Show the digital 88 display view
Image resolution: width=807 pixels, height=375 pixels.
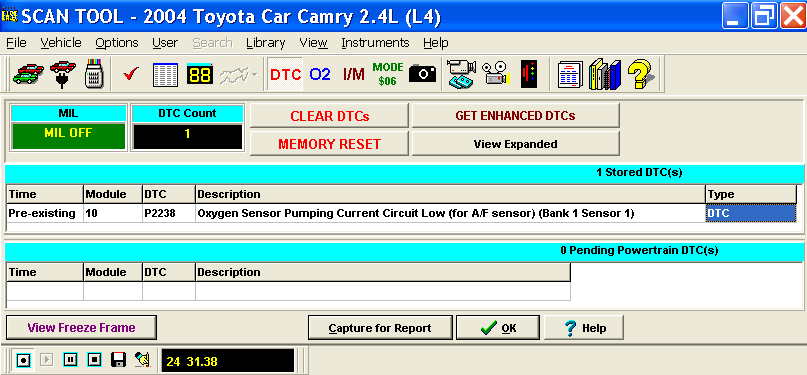pos(199,75)
